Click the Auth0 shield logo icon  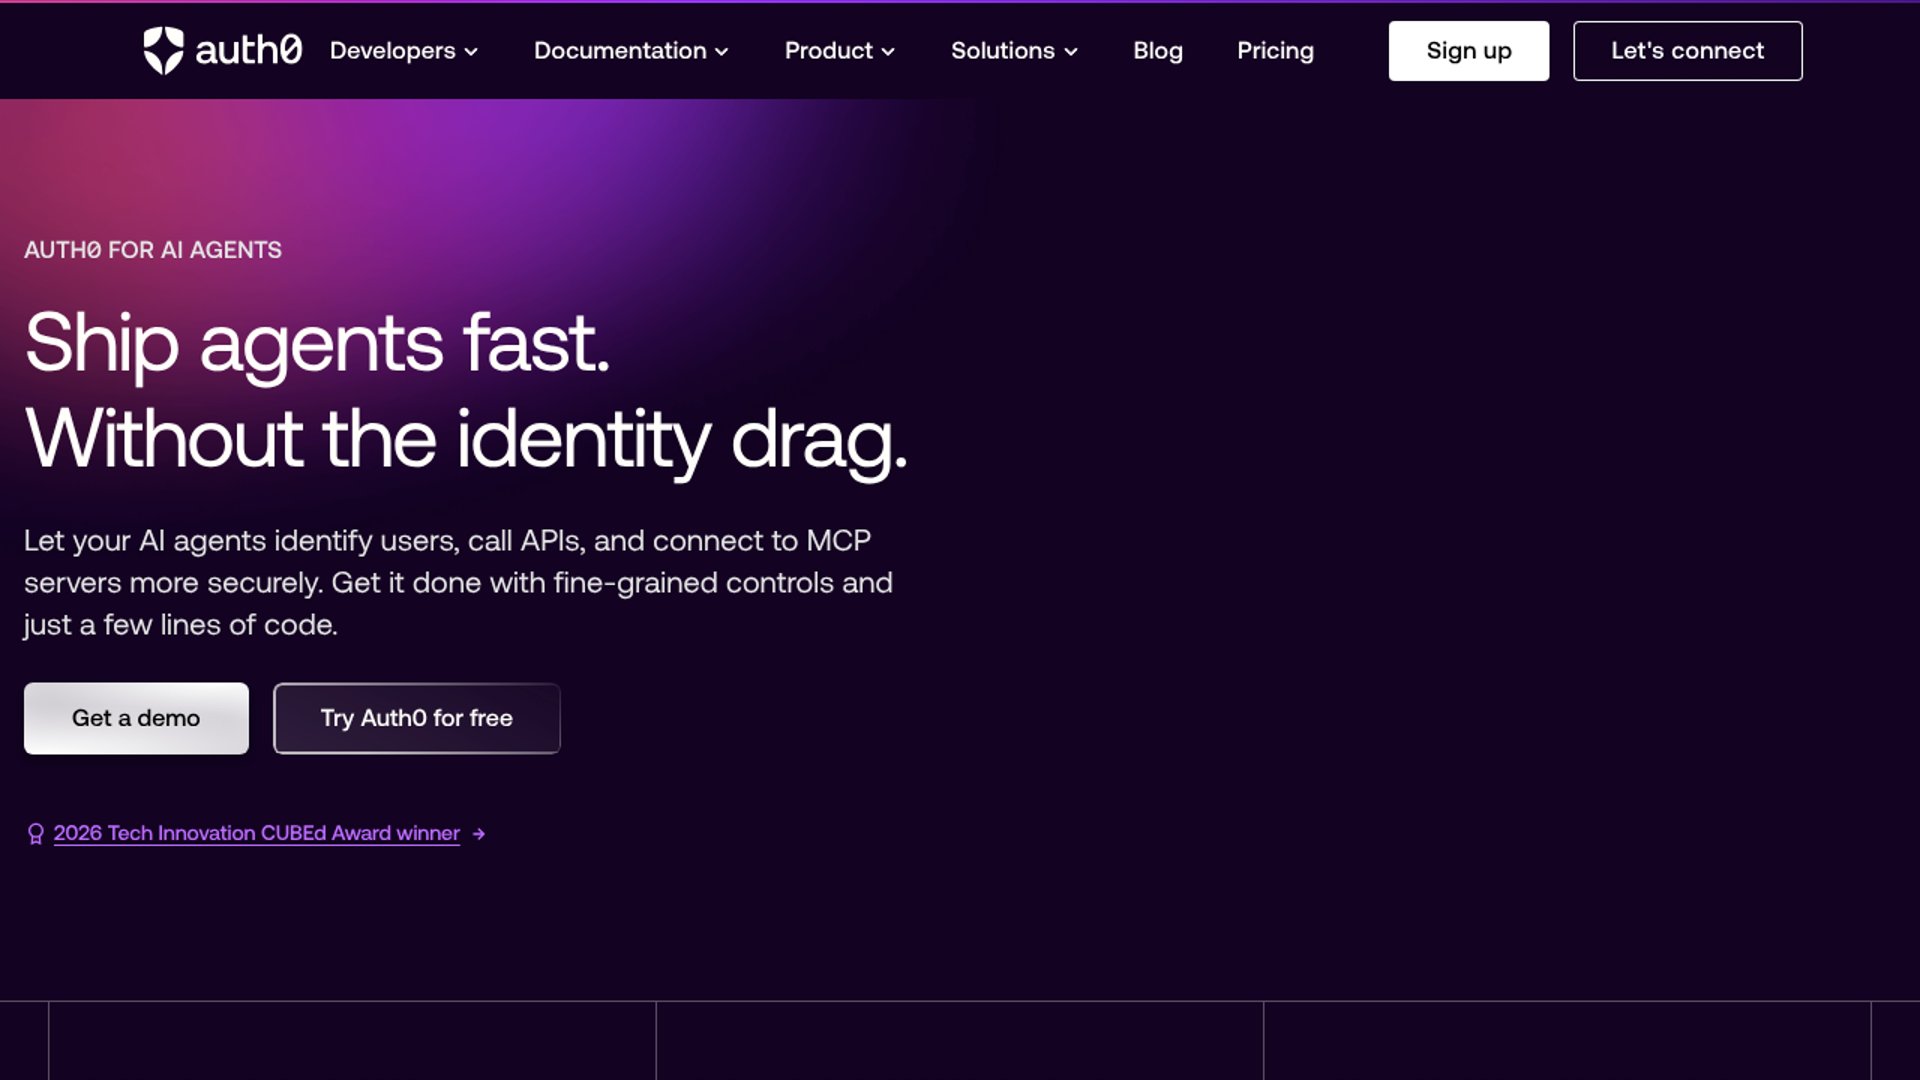point(163,50)
